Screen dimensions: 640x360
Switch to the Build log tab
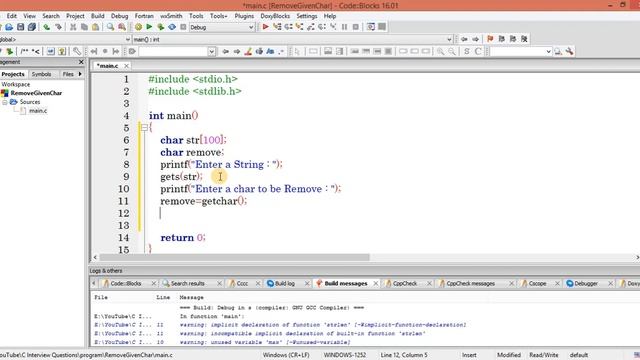284,283
